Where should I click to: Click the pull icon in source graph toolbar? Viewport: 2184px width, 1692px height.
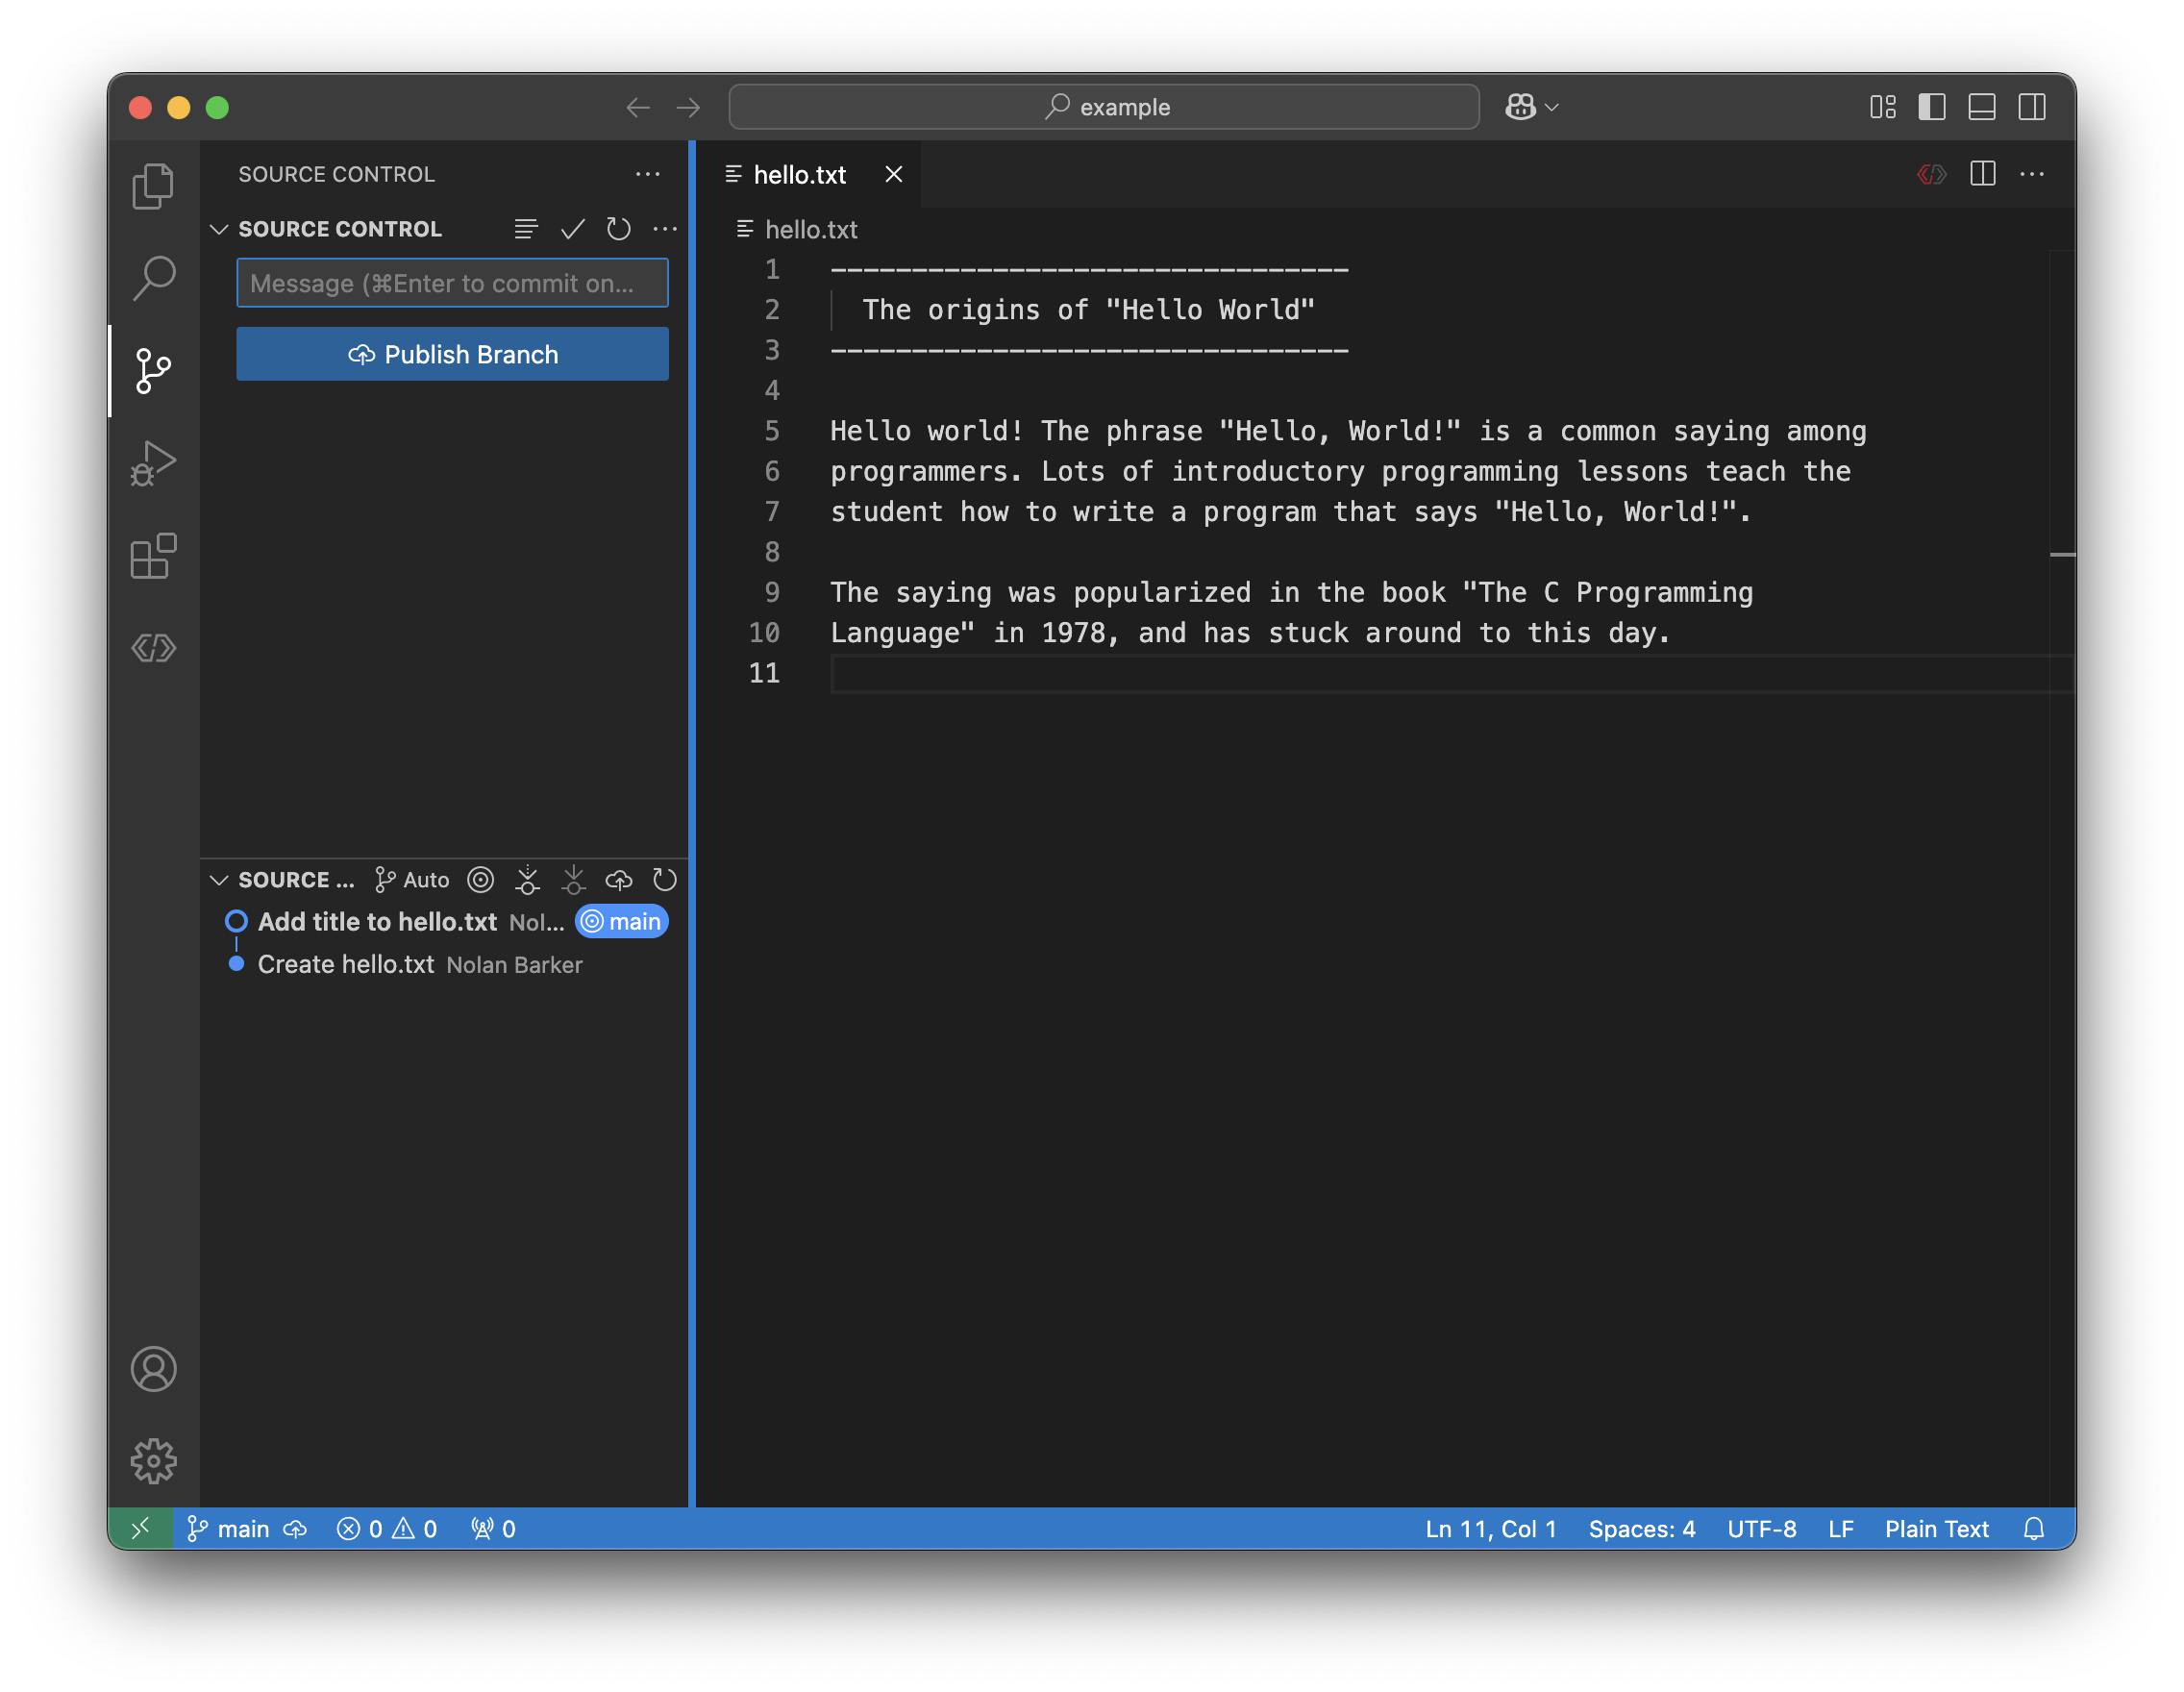point(573,880)
